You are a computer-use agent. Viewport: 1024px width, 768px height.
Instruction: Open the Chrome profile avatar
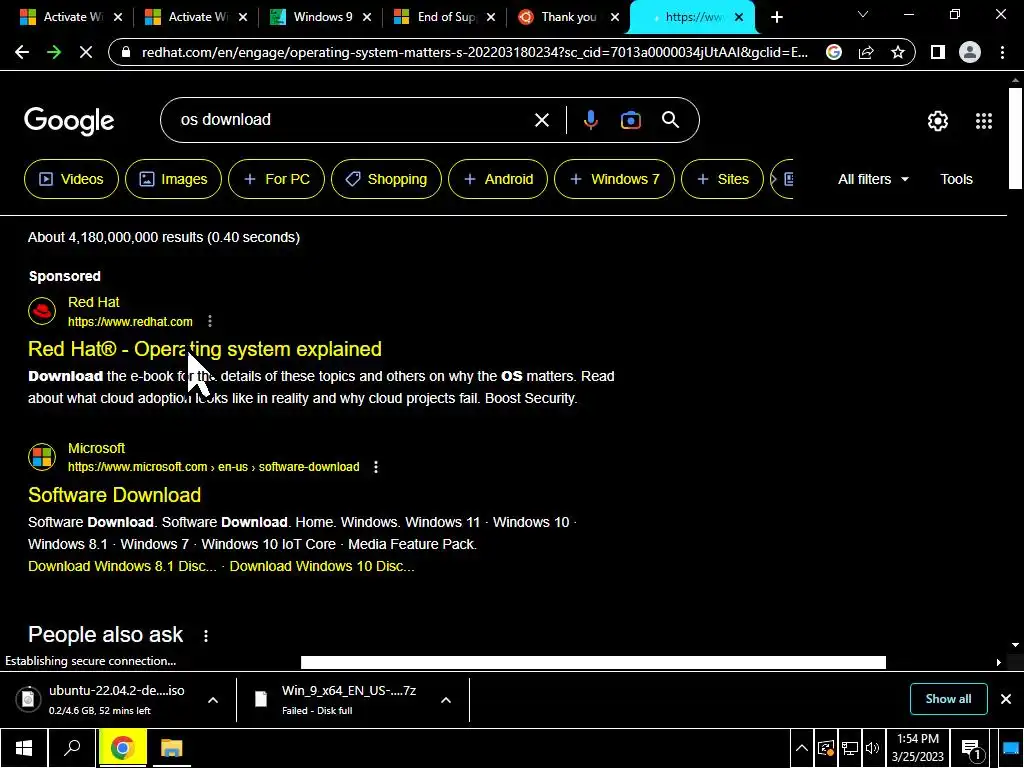coord(970,52)
